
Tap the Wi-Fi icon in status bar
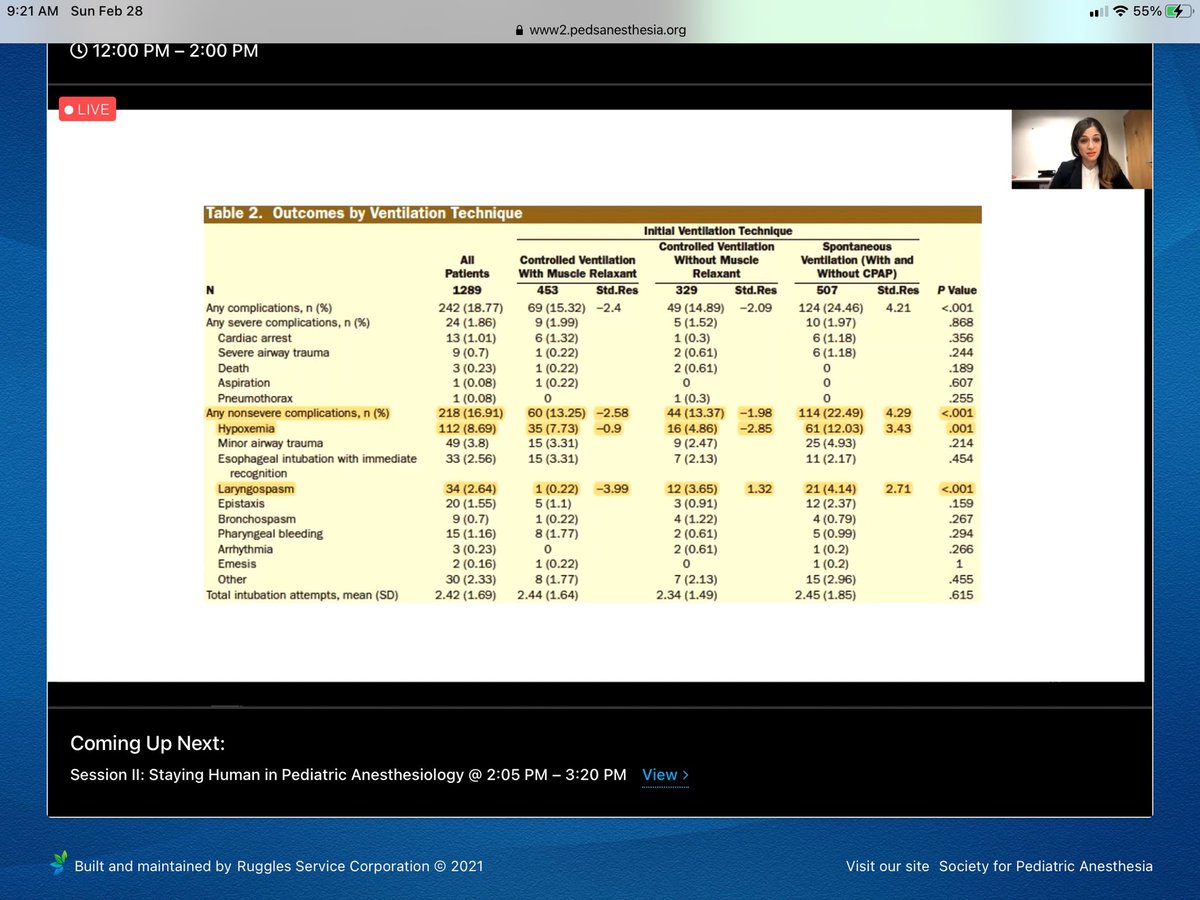click(1121, 11)
